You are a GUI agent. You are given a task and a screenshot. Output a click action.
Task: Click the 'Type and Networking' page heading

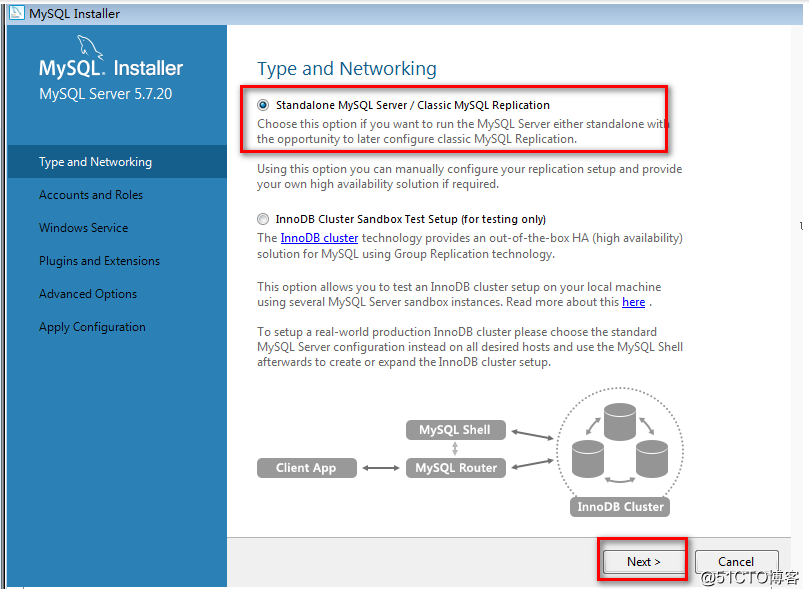347,69
